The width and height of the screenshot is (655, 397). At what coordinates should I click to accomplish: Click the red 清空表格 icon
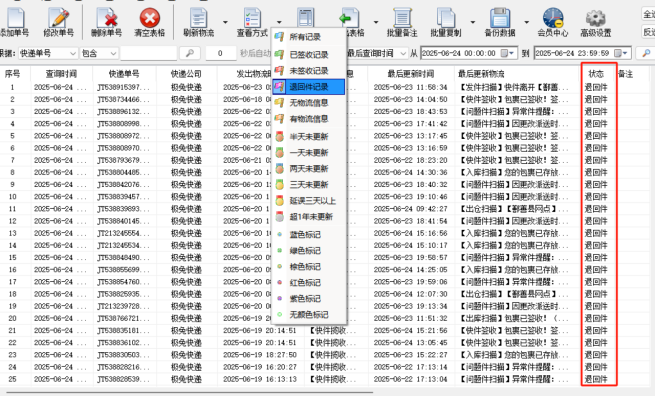click(x=150, y=18)
